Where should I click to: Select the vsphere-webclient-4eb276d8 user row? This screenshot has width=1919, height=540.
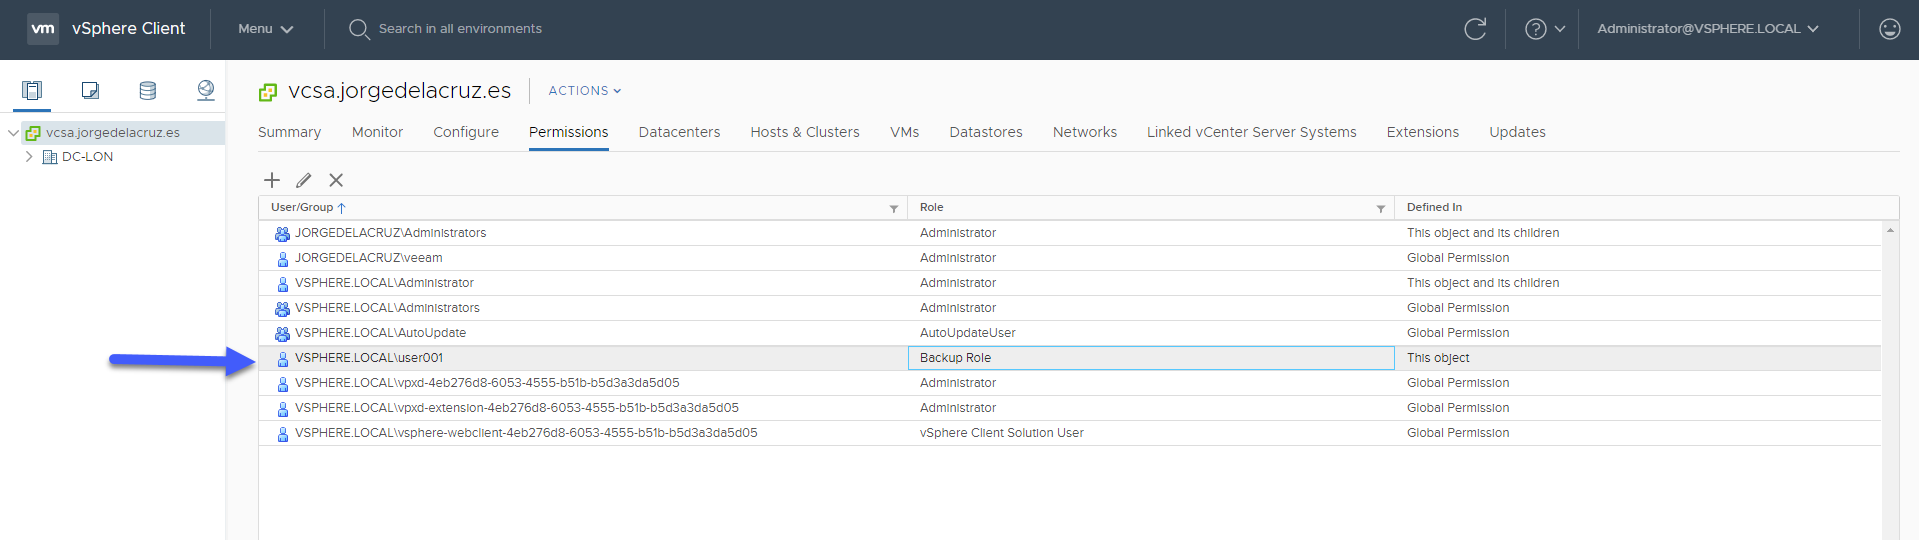coord(1069,433)
